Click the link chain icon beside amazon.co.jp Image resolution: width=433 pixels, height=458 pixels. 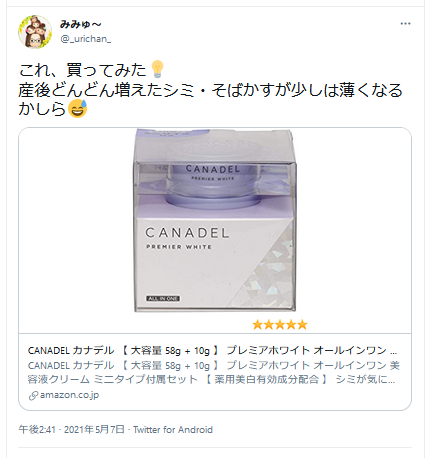(x=33, y=396)
